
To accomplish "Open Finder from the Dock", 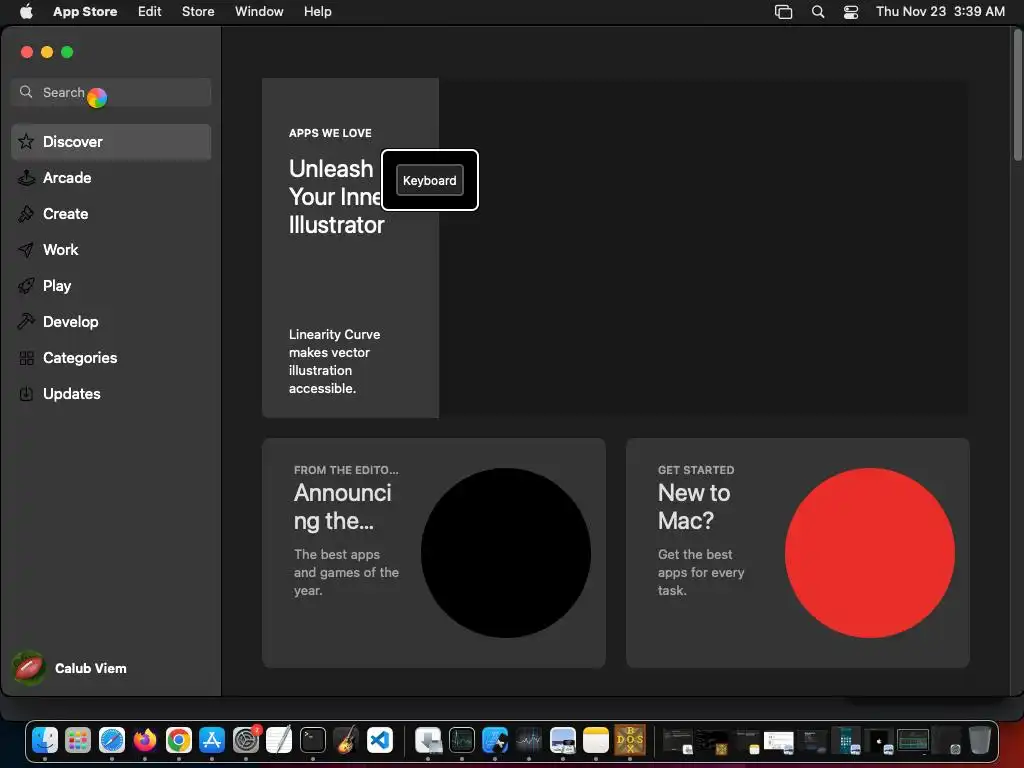I will (x=45, y=740).
